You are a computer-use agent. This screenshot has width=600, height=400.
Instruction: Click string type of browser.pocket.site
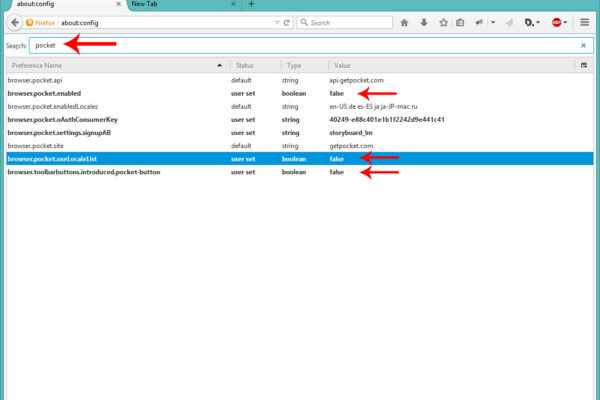(x=290, y=146)
